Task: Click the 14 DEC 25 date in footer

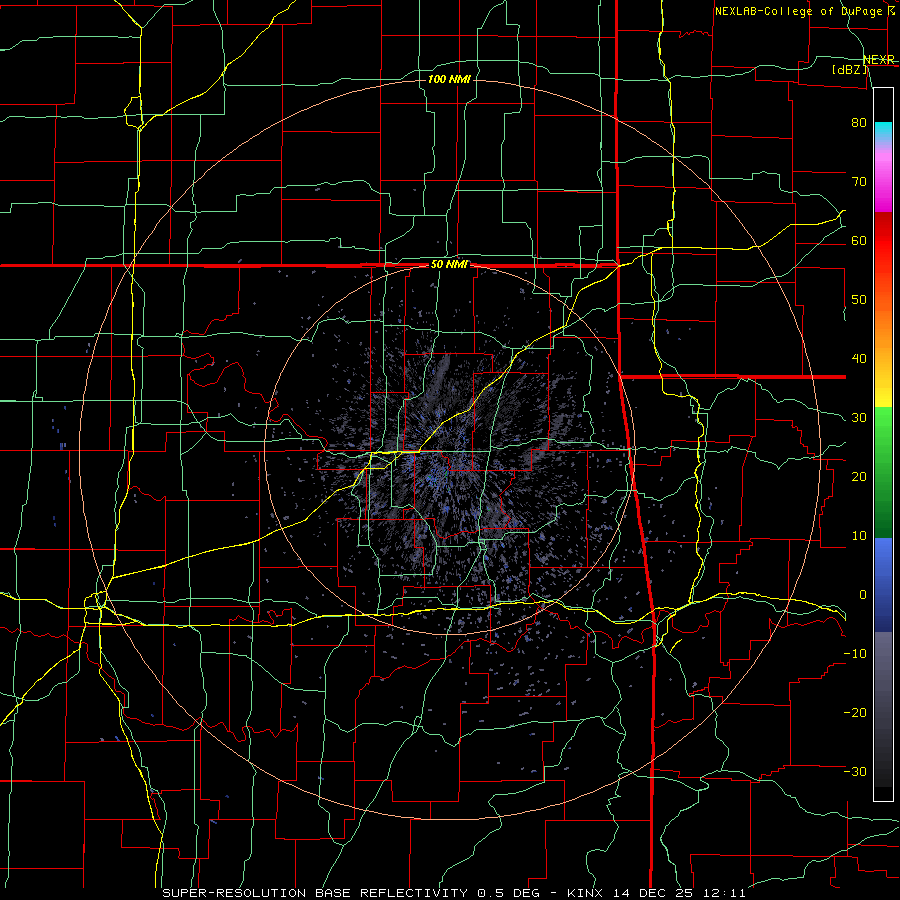Action: (x=654, y=893)
